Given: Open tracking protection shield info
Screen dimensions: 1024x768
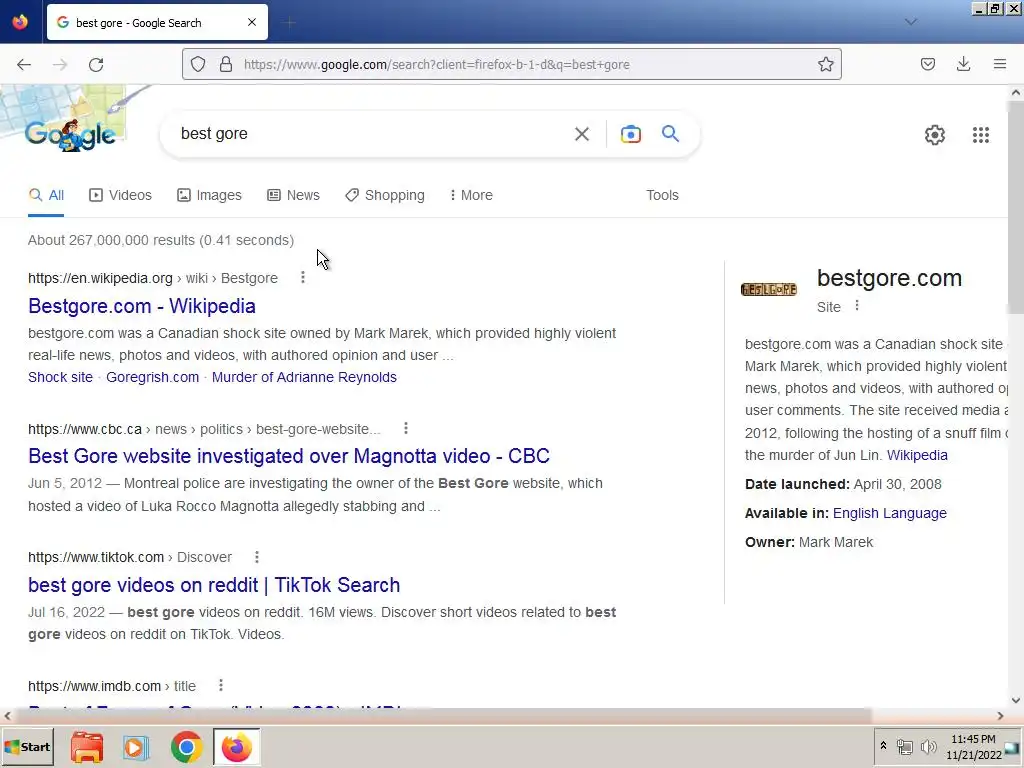Looking at the screenshot, I should (x=198, y=64).
